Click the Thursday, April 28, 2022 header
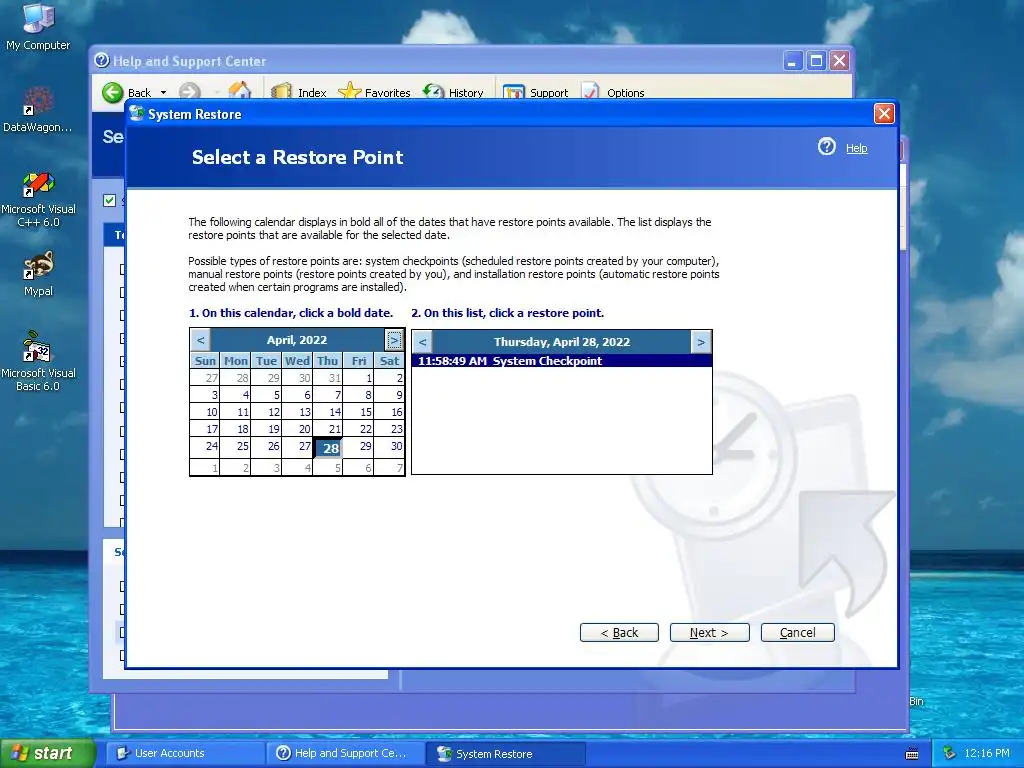 point(562,342)
